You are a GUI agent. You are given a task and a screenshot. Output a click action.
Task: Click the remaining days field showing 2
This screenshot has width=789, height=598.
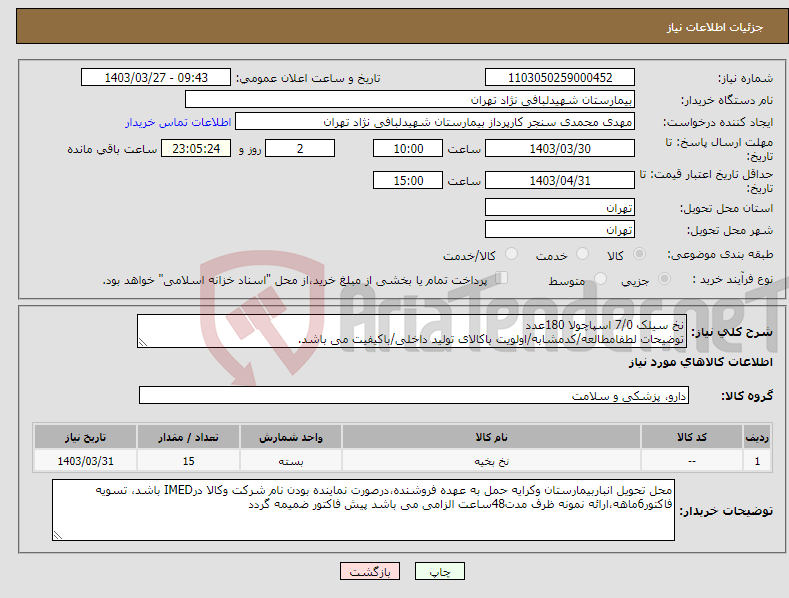(x=300, y=148)
